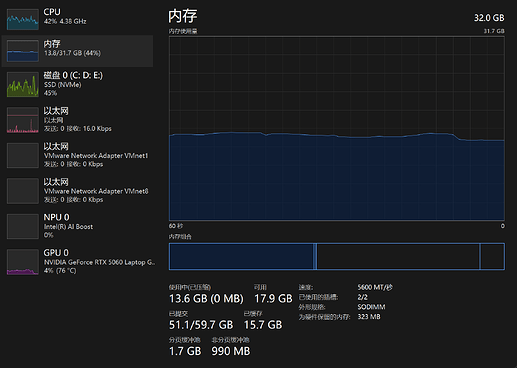Click the 323 MB hardware reserved value
This screenshot has height=368, width=517.
[x=369, y=317]
